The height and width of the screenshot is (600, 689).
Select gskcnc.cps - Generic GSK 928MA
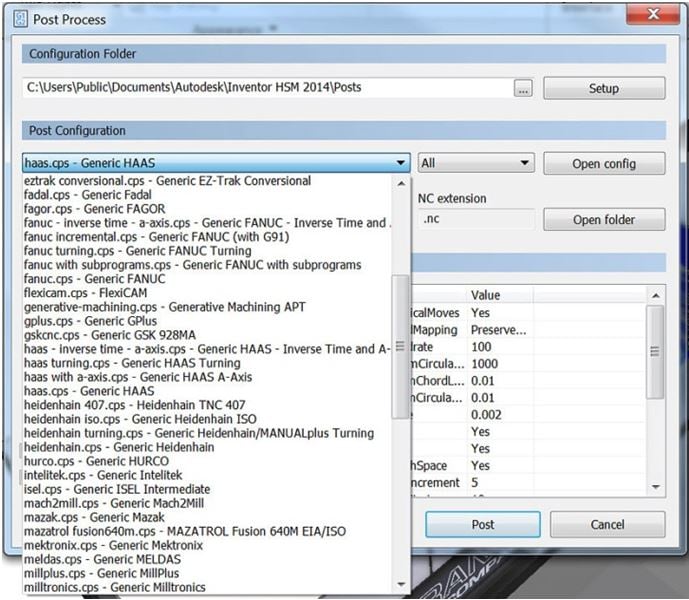(x=207, y=335)
